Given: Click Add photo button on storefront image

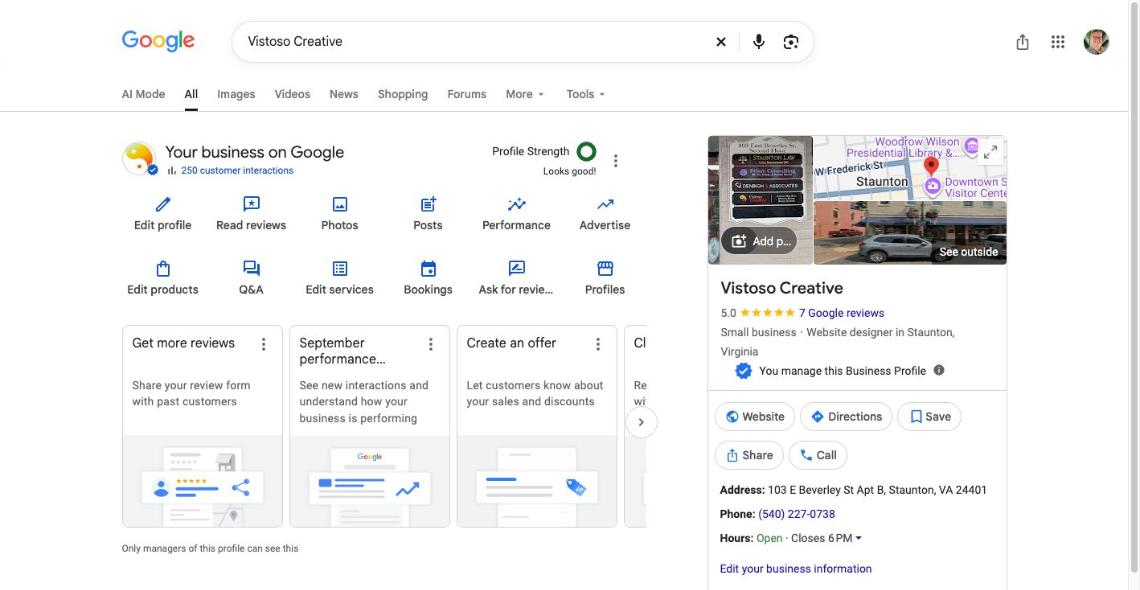Looking at the screenshot, I should 759,241.
